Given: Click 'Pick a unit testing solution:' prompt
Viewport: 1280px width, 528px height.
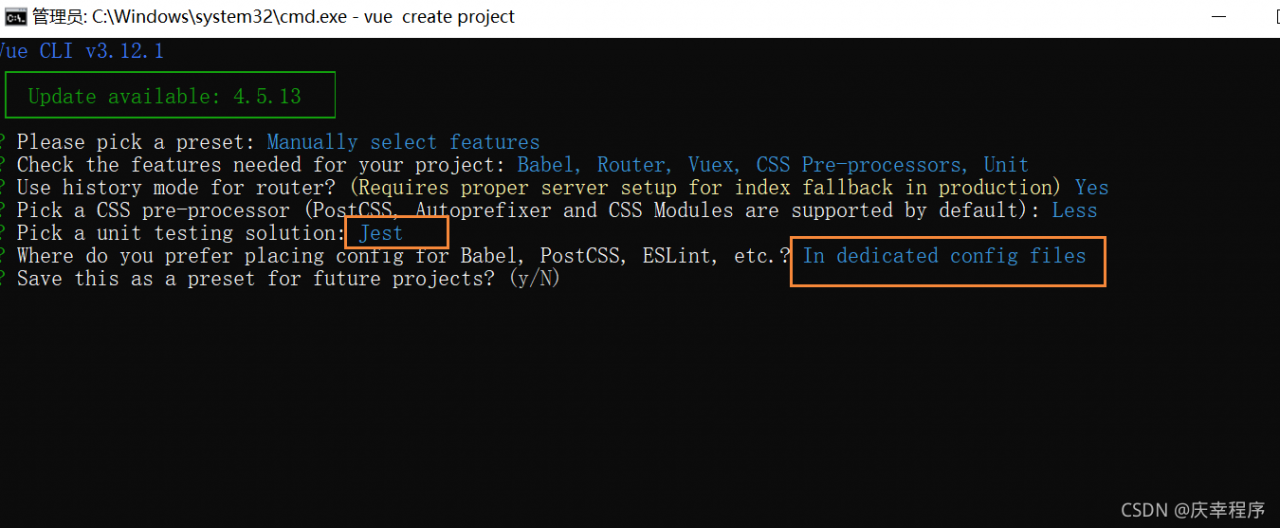Looking at the screenshot, I should [181, 233].
